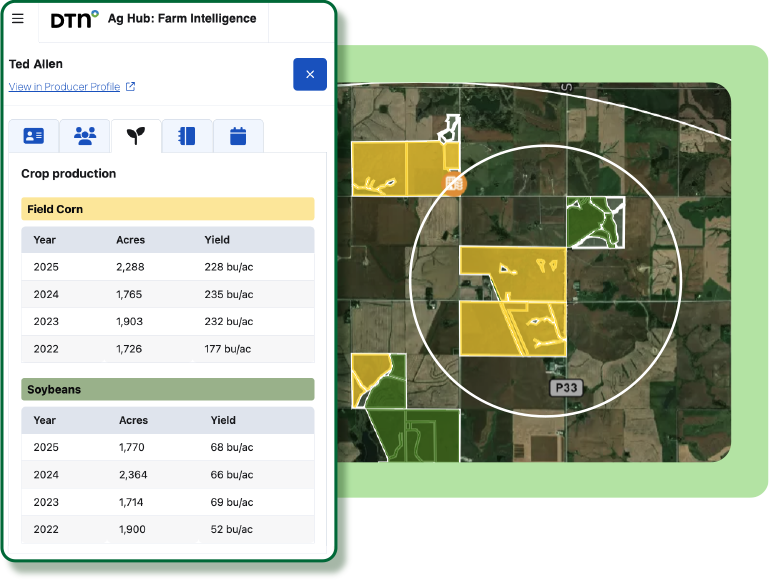Click the Ted Allen producer name

click(36, 64)
